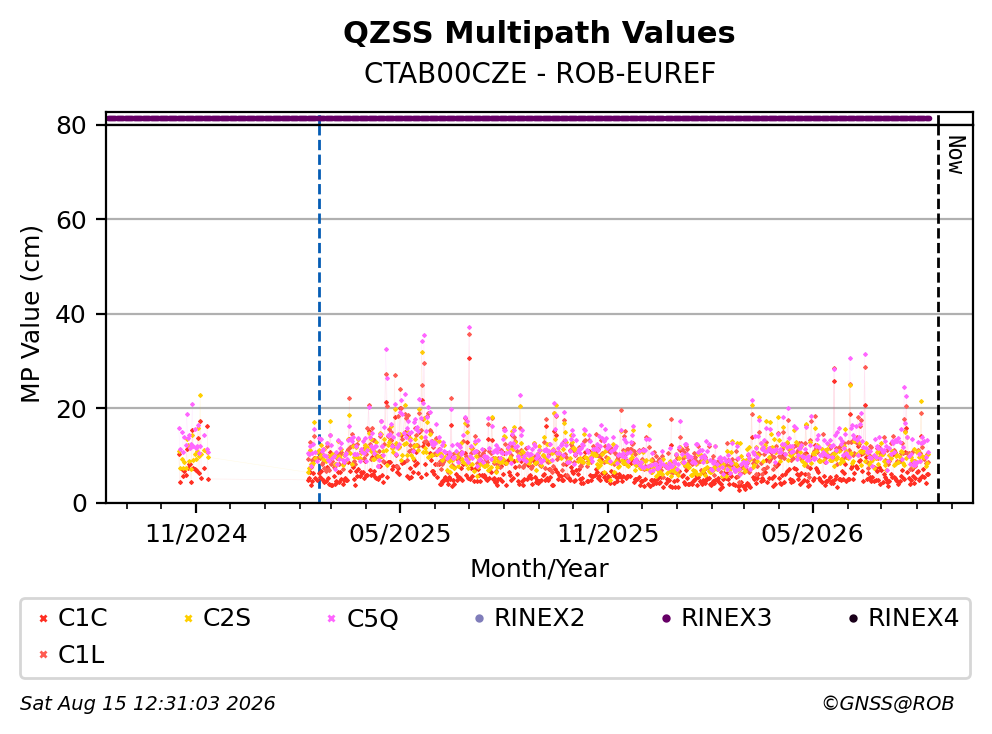Click the C5Q magenta legend marker
Image resolution: width=992 pixels, height=734 pixels.
332,618
